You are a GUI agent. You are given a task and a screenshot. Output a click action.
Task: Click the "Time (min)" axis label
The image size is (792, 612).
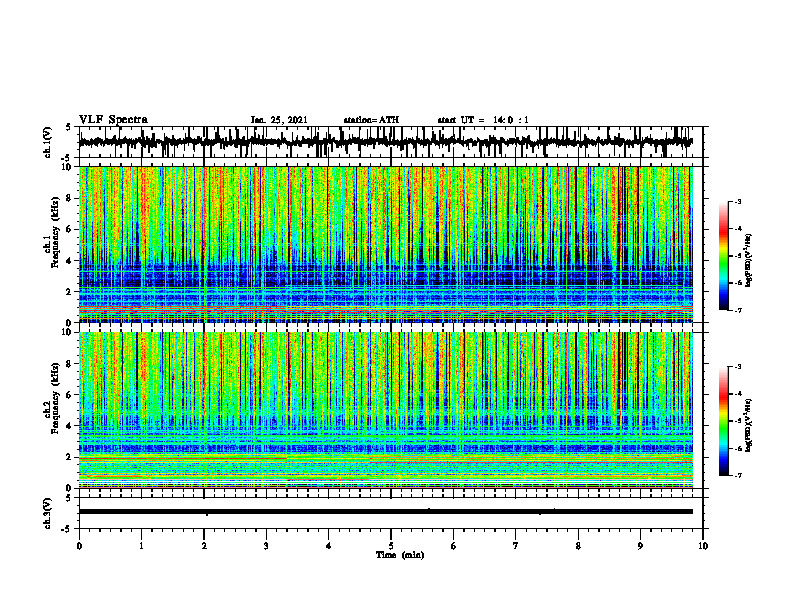[x=400, y=555]
